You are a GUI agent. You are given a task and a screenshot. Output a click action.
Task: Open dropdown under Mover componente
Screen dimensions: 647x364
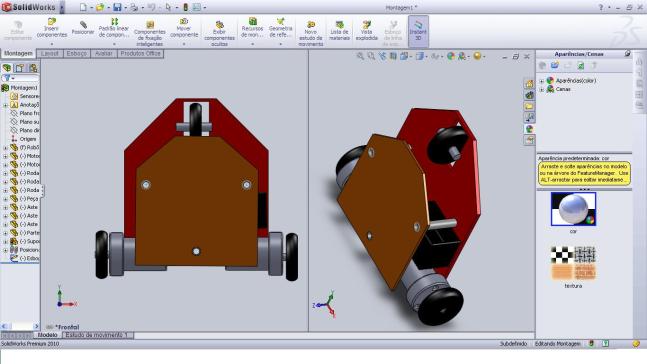[x=184, y=44]
